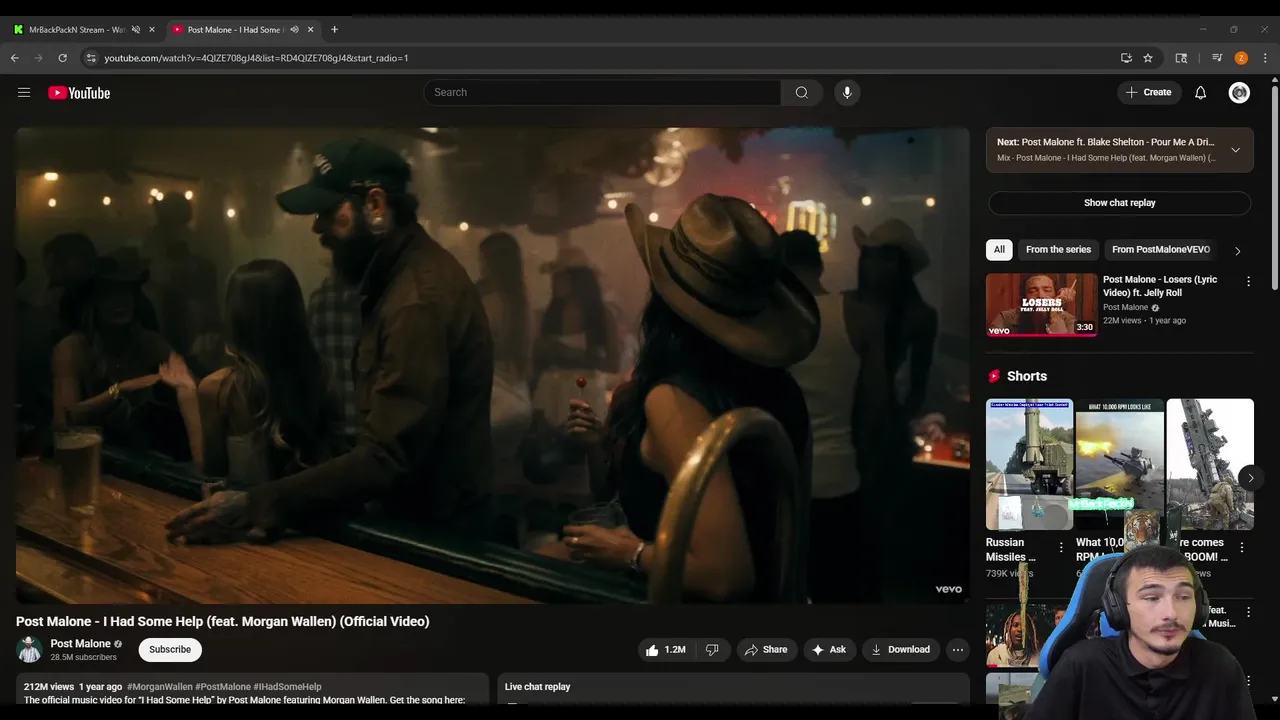
Task: Click the Create button
Action: point(1148,92)
